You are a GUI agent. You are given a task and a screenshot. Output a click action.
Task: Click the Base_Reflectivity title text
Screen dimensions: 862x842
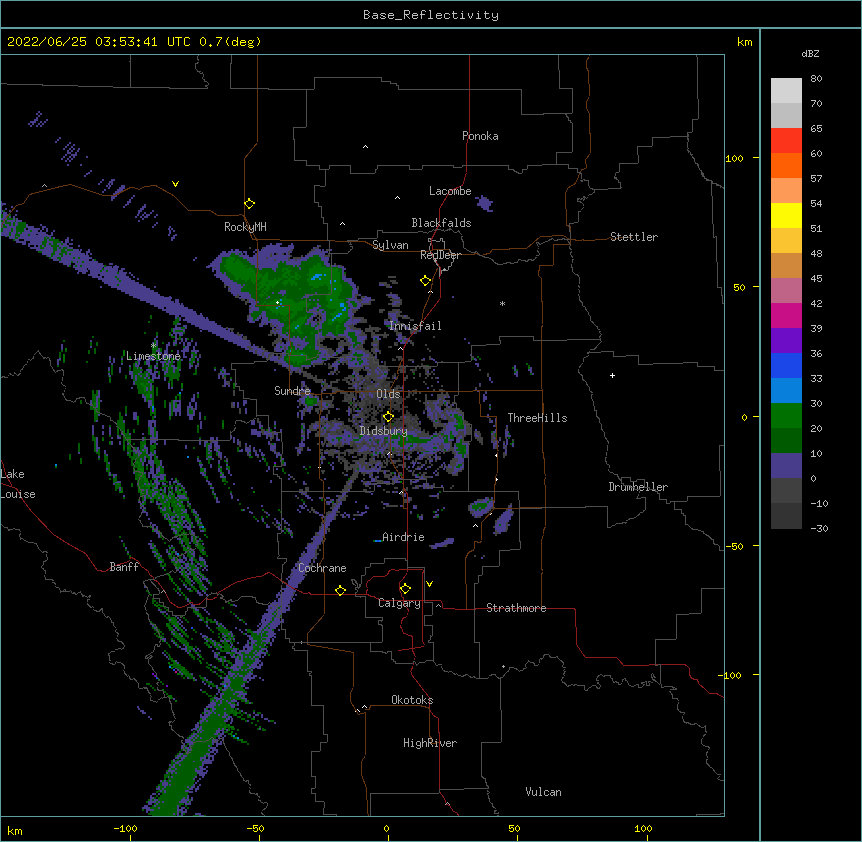coord(431,15)
